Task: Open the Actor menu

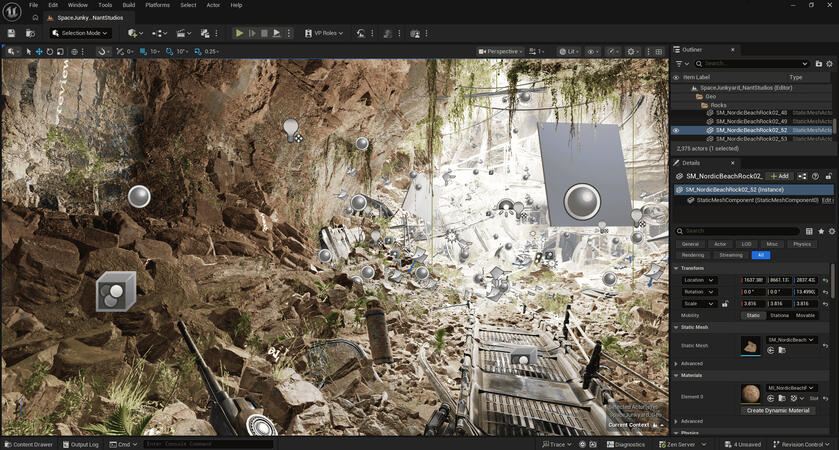Action: coord(213,5)
